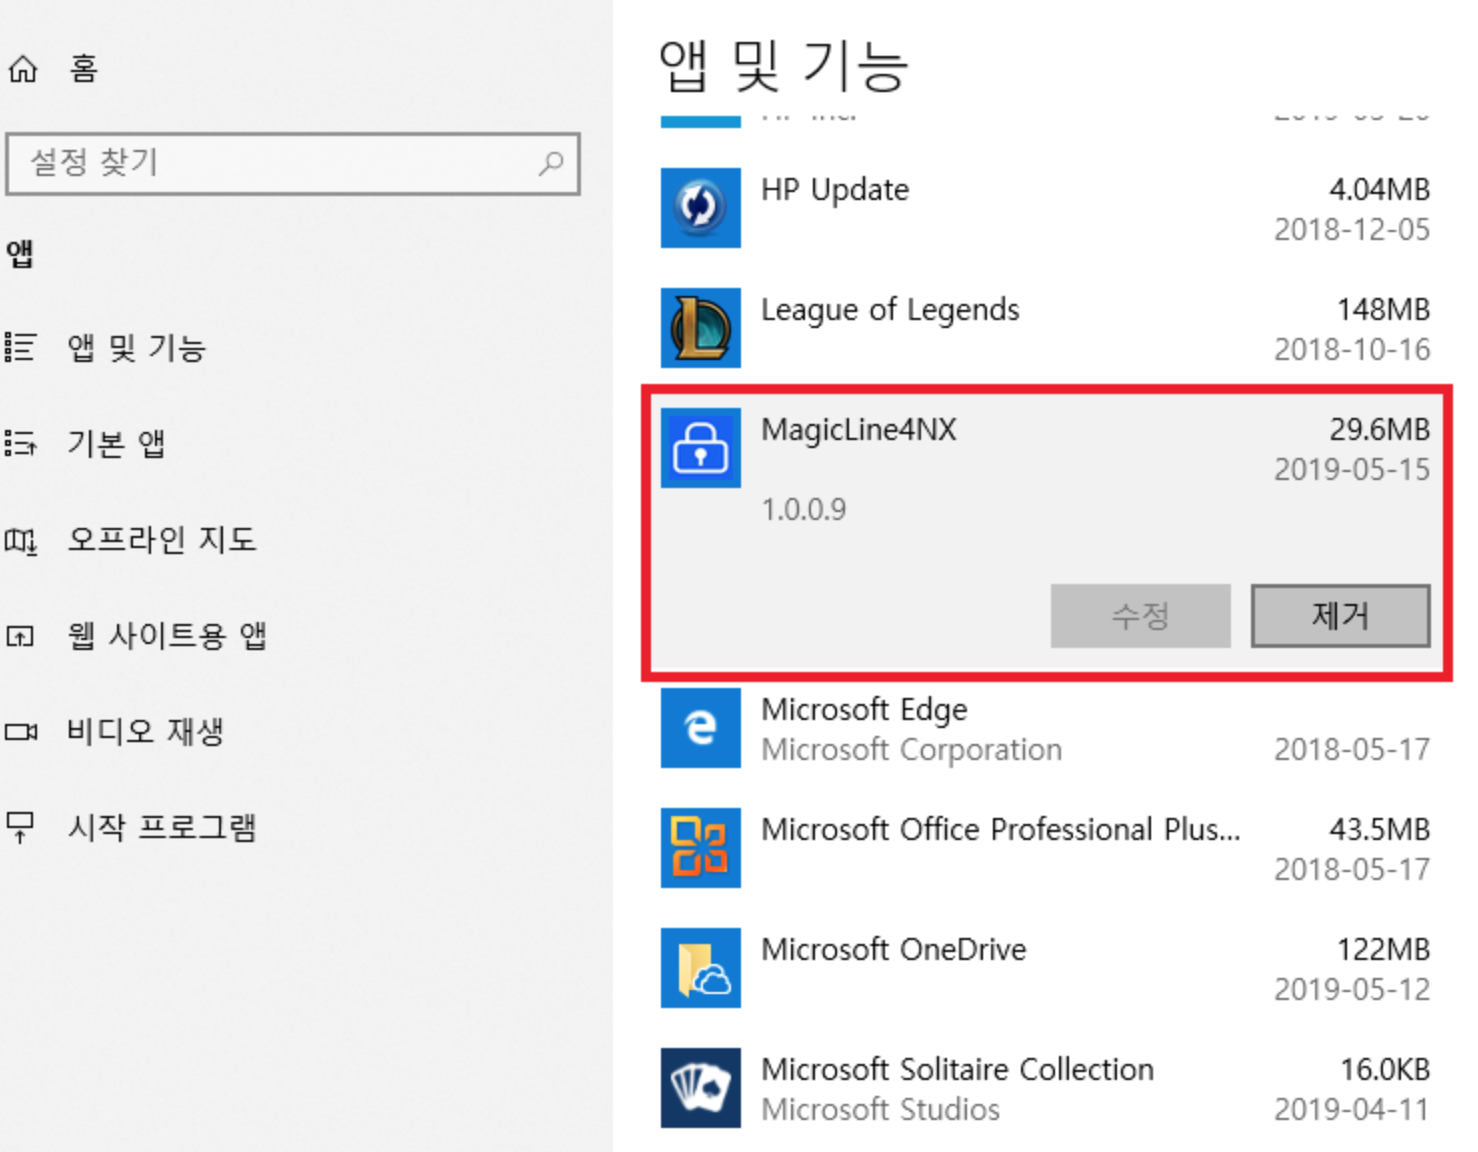Click the Microsoft OneDrive icon
Viewport: 1478px width, 1152px height.
700,968
